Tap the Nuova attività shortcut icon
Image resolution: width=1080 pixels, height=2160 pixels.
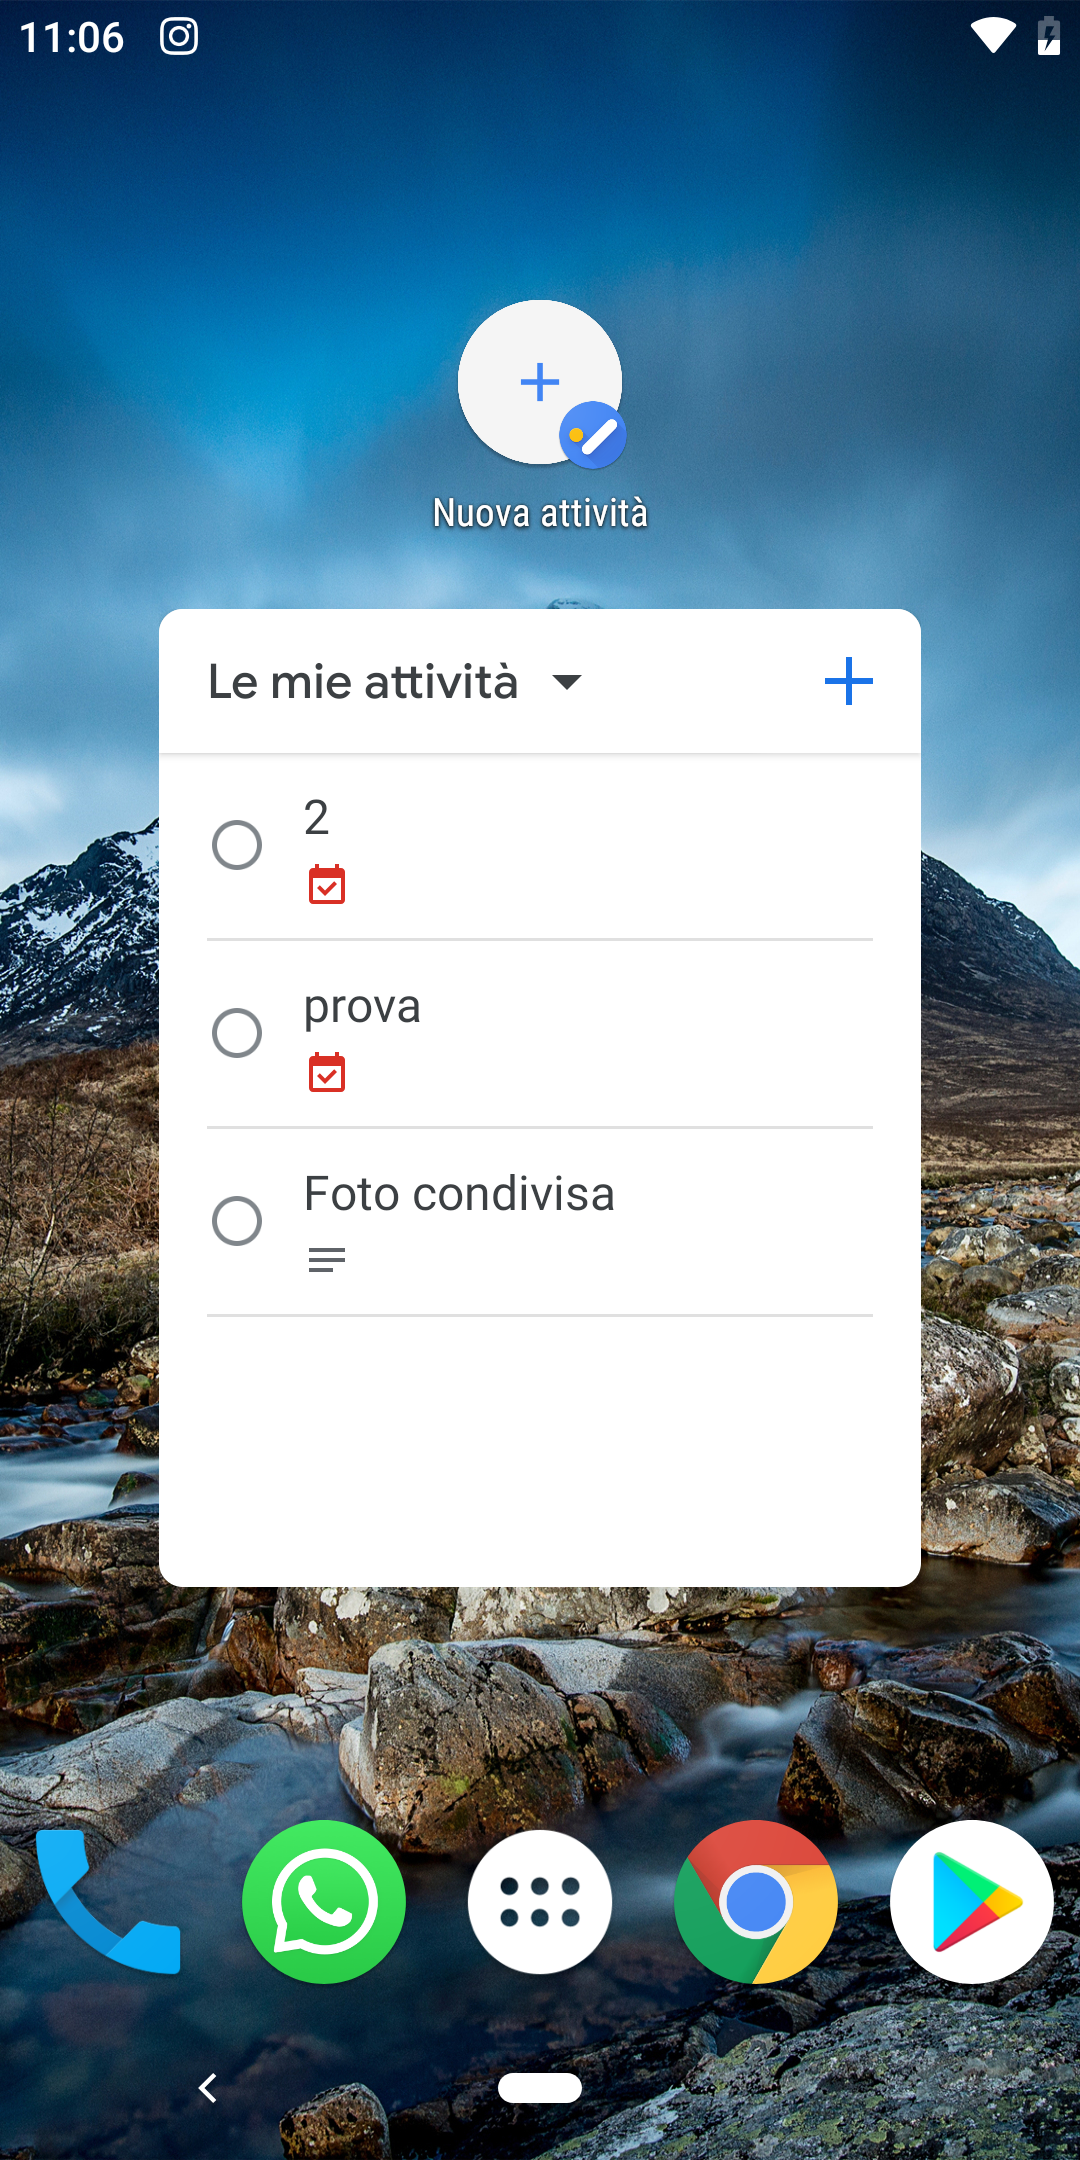pos(541,384)
